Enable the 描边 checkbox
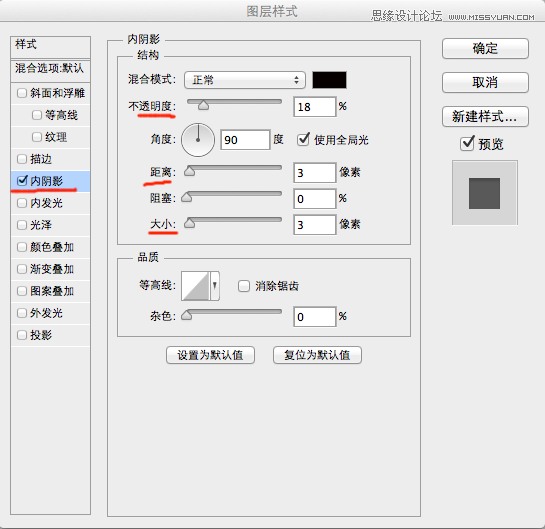545x529 pixels. pyautogui.click(x=22, y=159)
